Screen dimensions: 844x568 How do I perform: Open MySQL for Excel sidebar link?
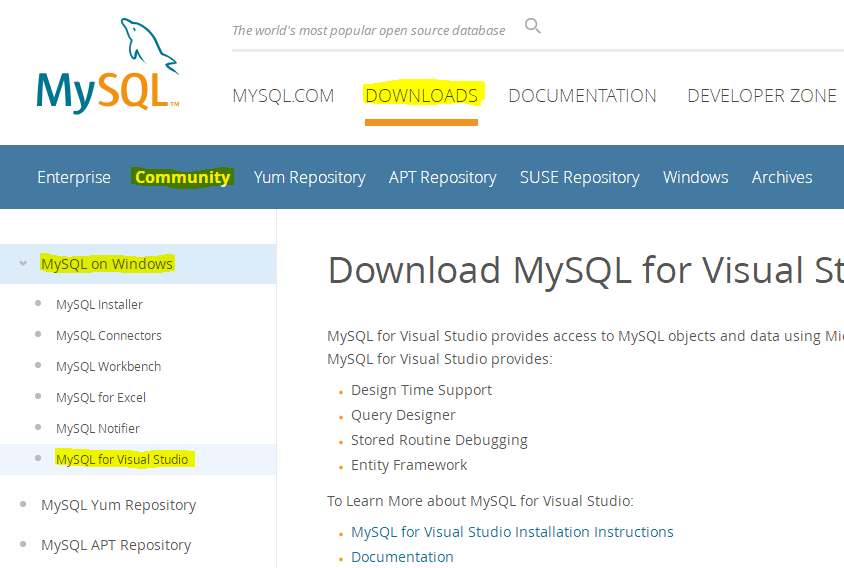coord(101,398)
